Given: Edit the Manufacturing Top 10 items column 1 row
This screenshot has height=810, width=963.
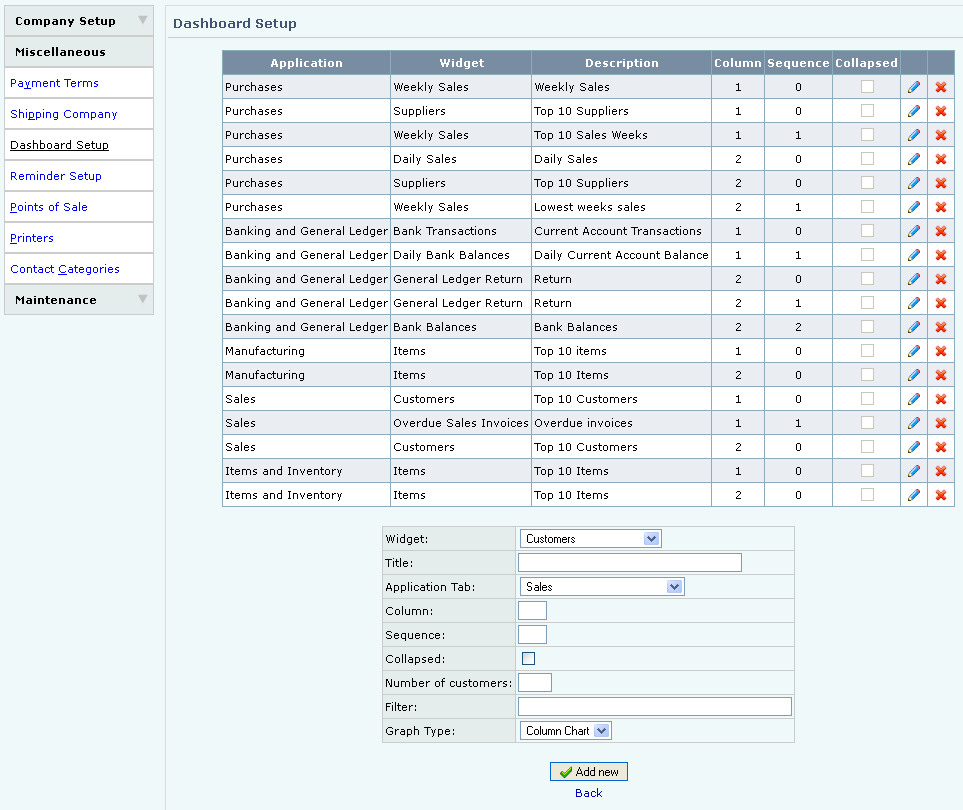Looking at the screenshot, I should pyautogui.click(x=914, y=351).
